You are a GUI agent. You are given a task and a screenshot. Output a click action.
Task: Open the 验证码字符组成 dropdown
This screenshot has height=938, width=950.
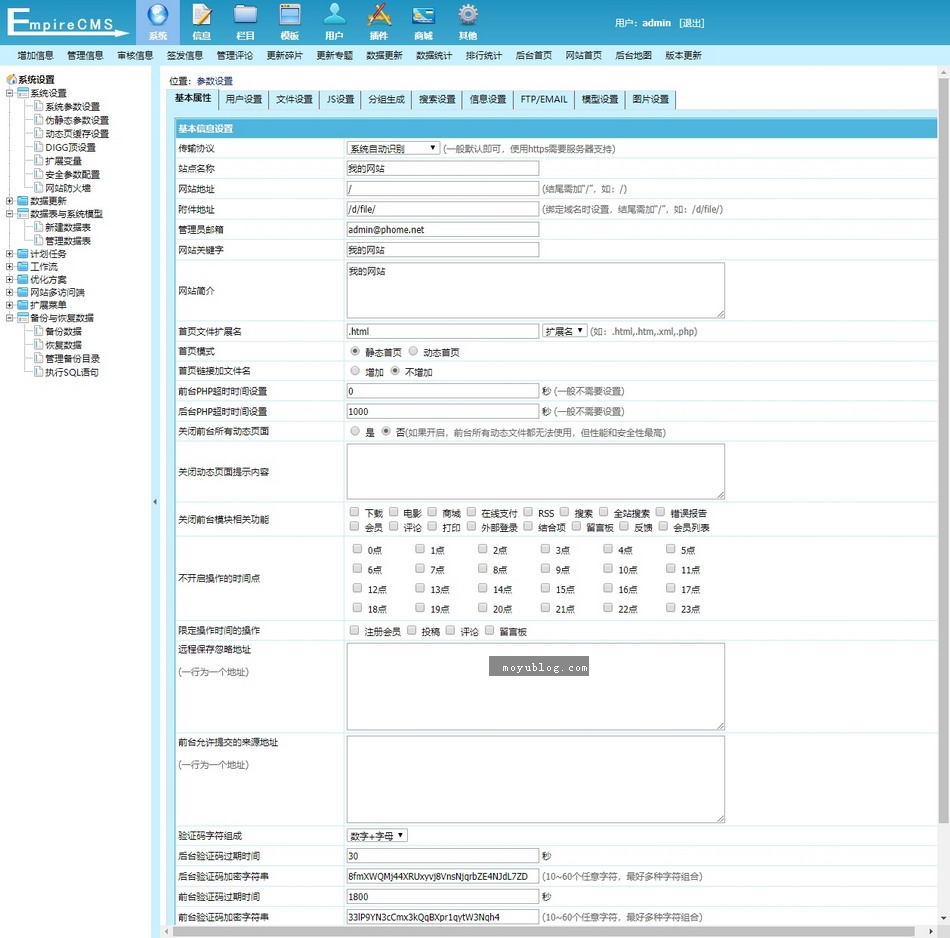tap(377, 836)
